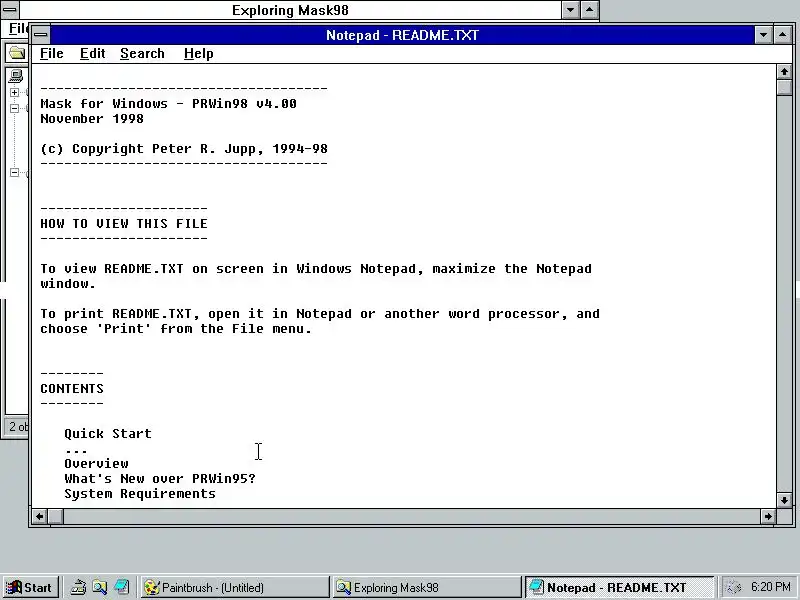Open the Search menu in Notepad

tap(142, 54)
